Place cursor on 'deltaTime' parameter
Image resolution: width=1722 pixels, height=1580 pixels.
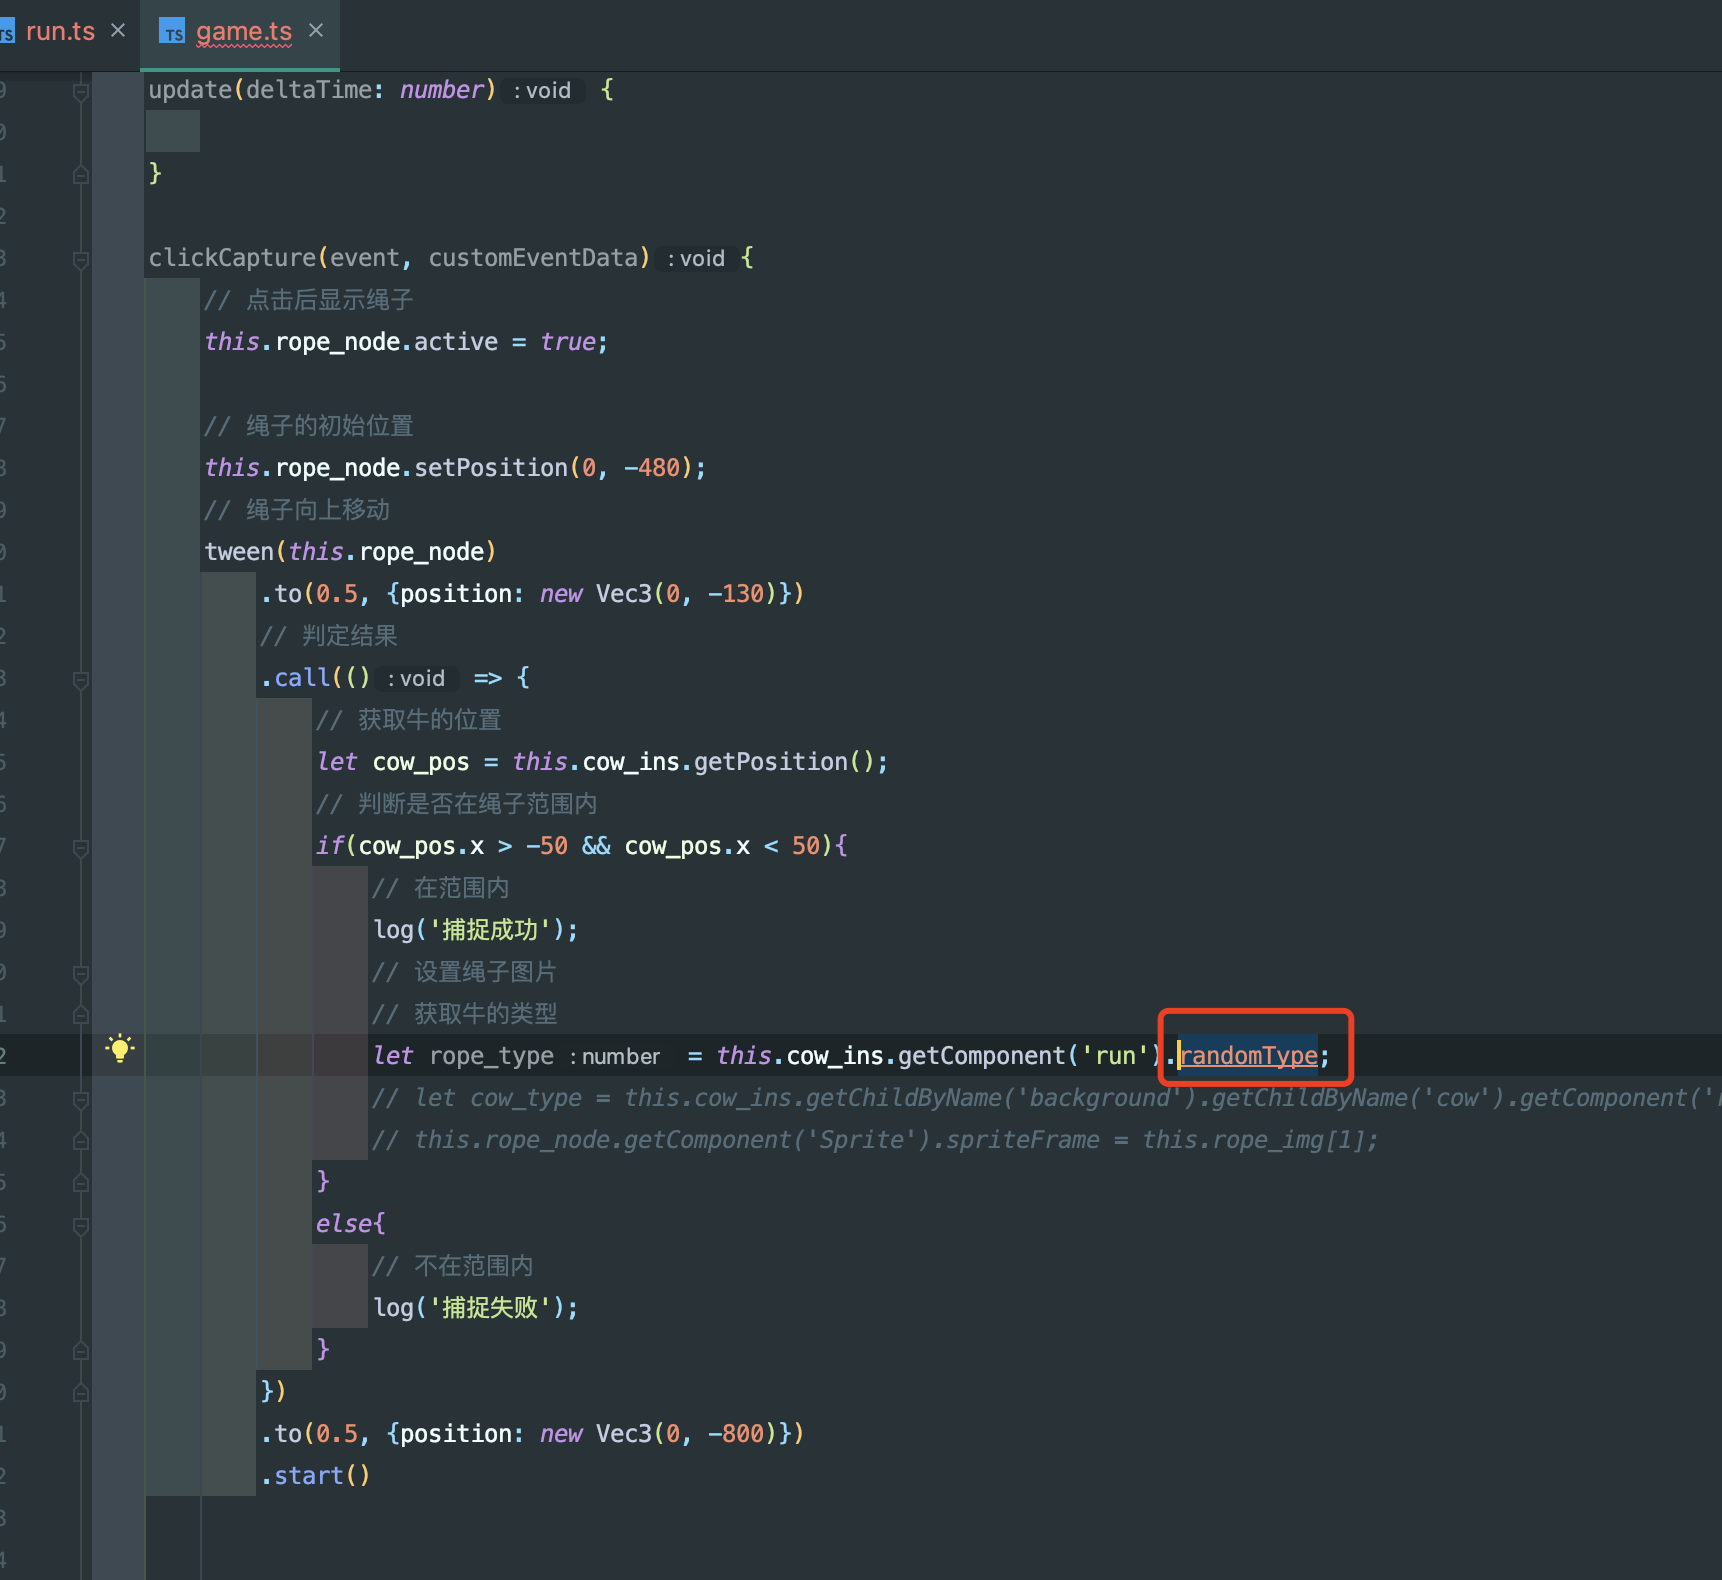tap(309, 90)
